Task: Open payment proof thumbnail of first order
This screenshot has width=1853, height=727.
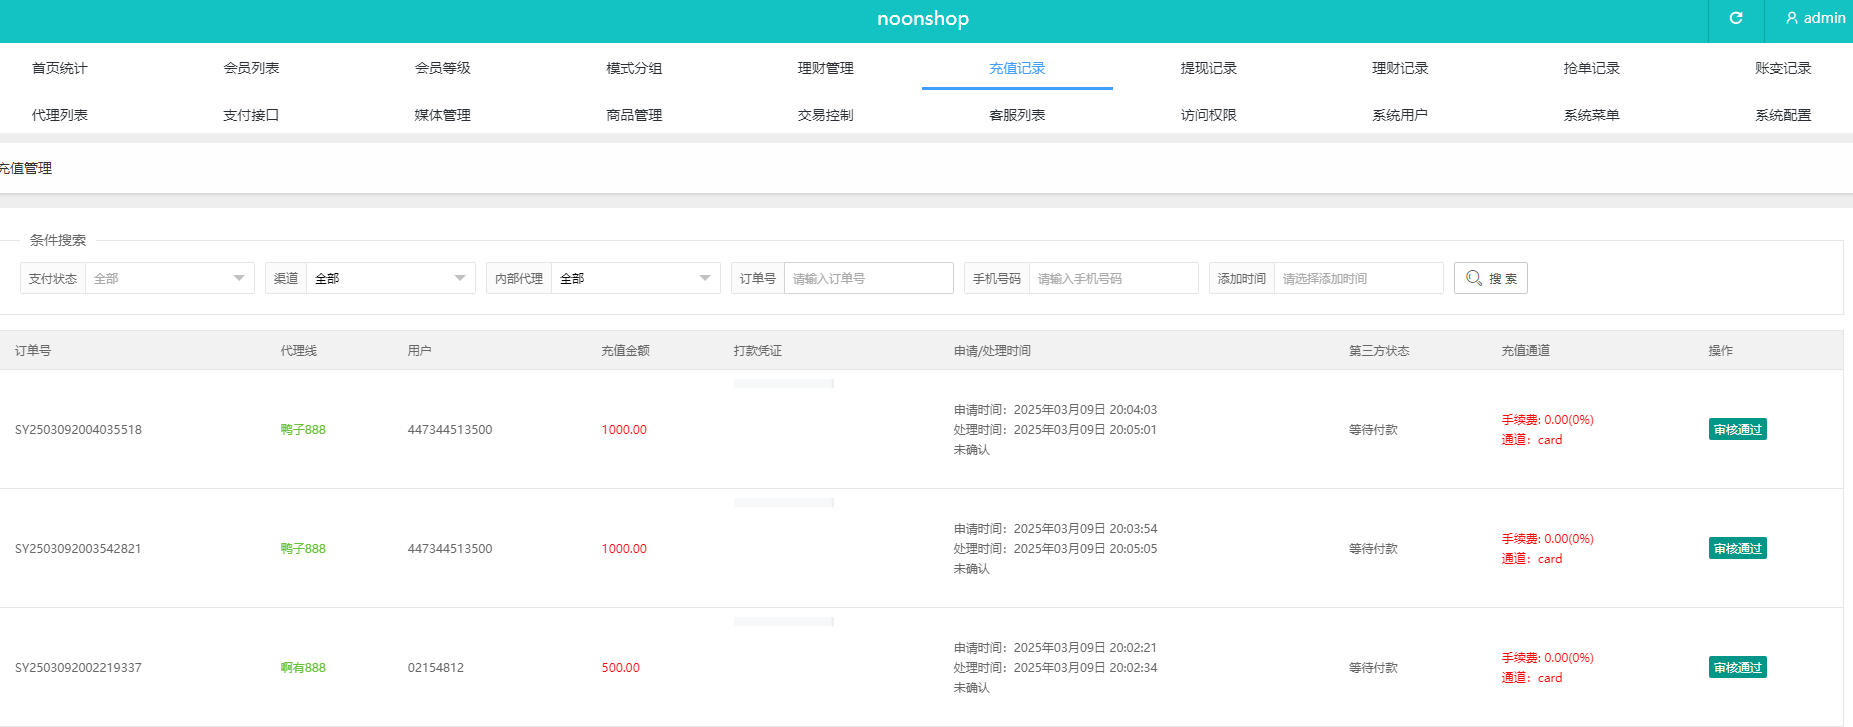Action: [x=783, y=384]
